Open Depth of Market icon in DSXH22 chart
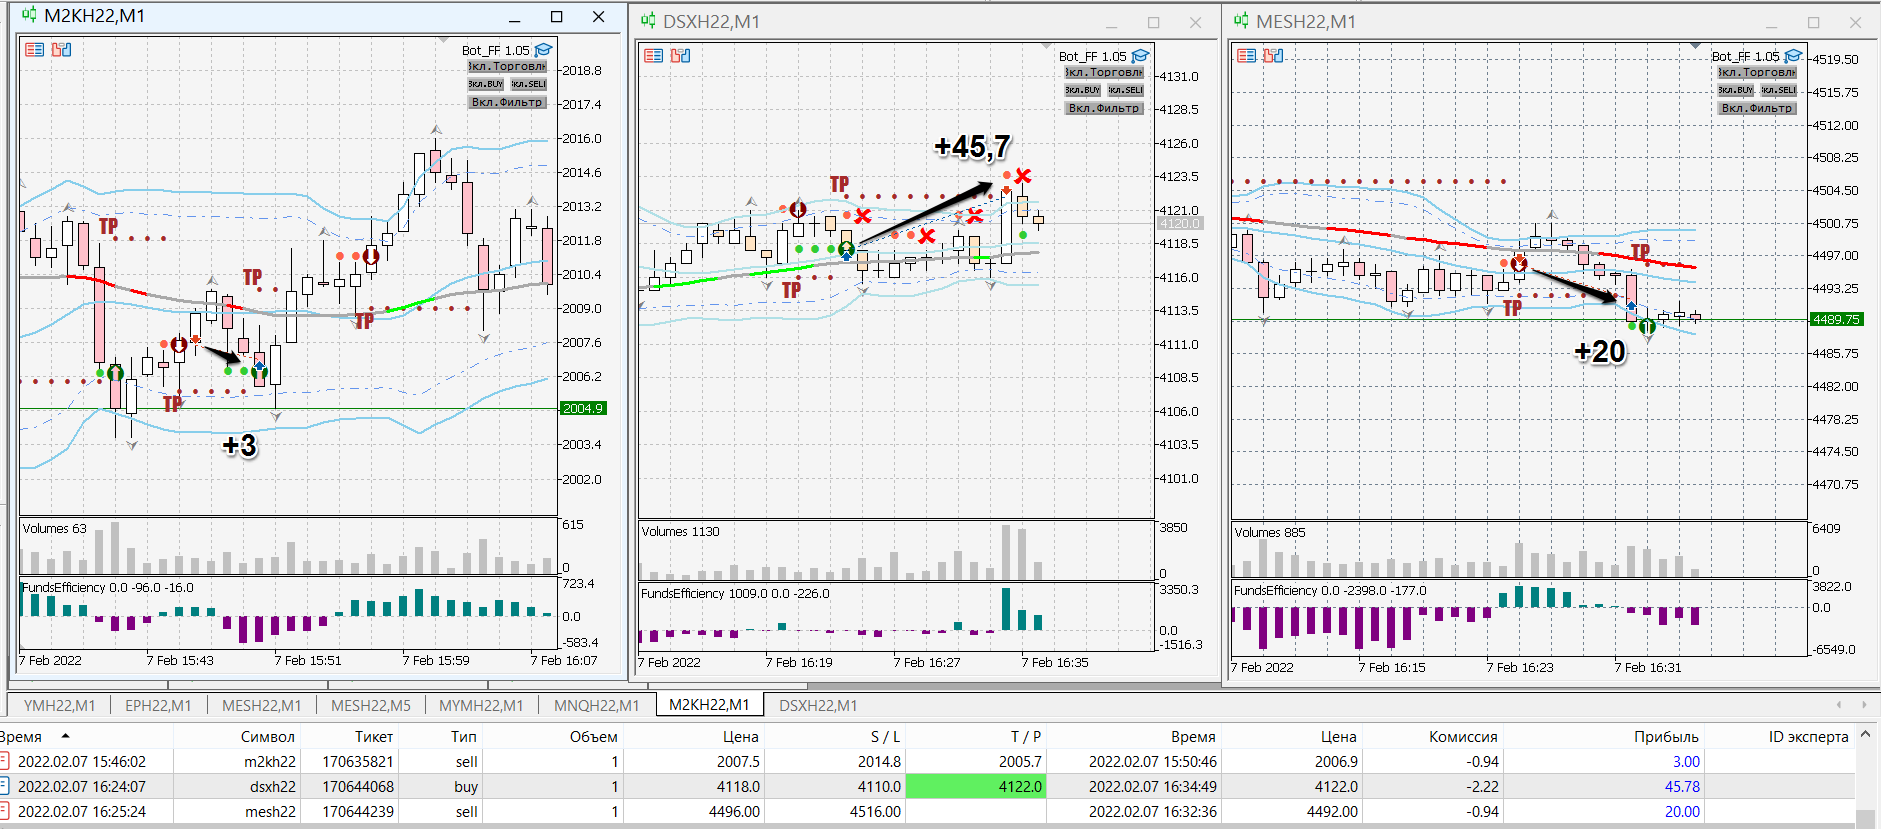Viewport: 1881px width, 829px height. tap(680, 55)
